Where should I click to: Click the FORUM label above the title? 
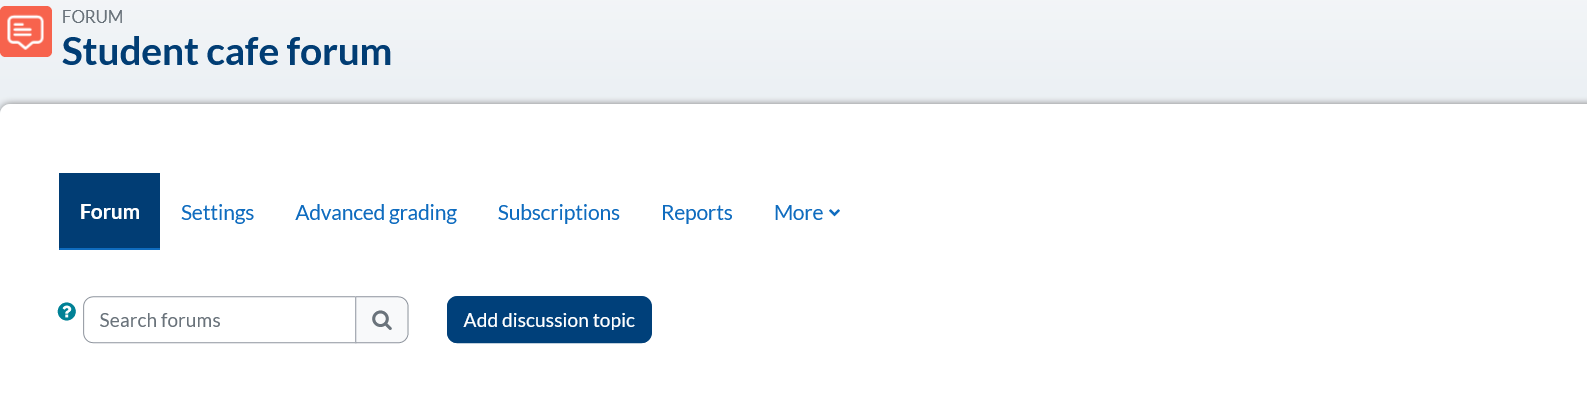pos(92,17)
